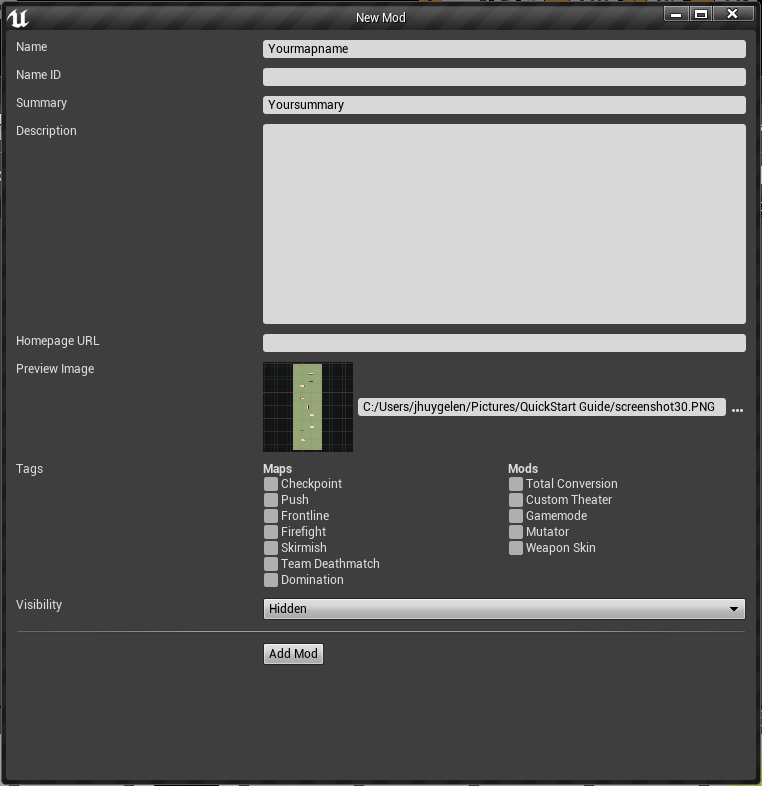Click the preview image thumbnail
The height and width of the screenshot is (786, 762).
308,407
